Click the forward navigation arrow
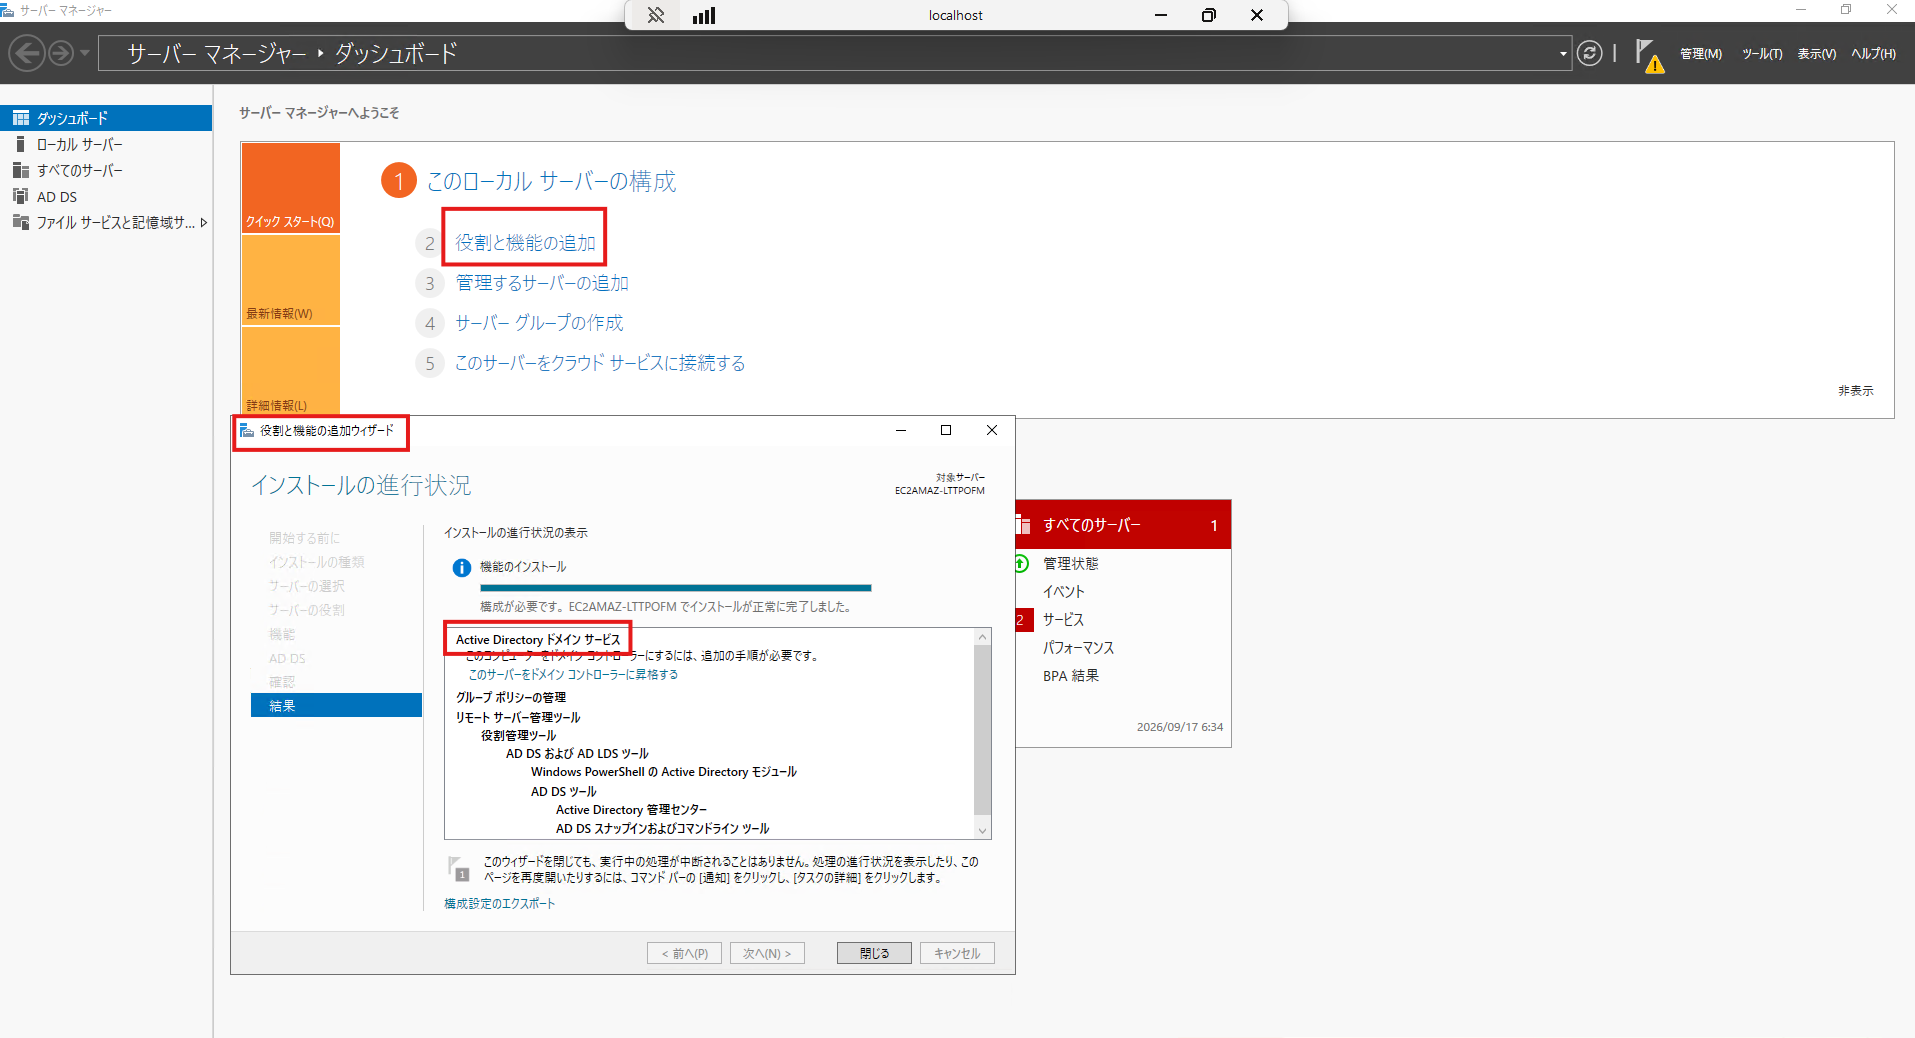1915x1038 pixels. [x=61, y=53]
